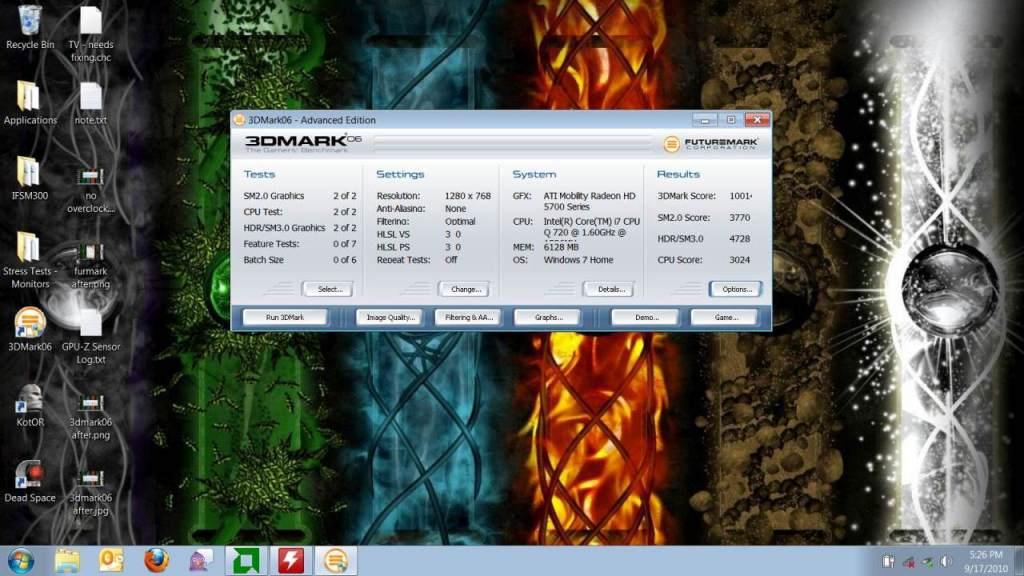
Task: Open the green AMD taskbar icon
Action: [x=246, y=561]
